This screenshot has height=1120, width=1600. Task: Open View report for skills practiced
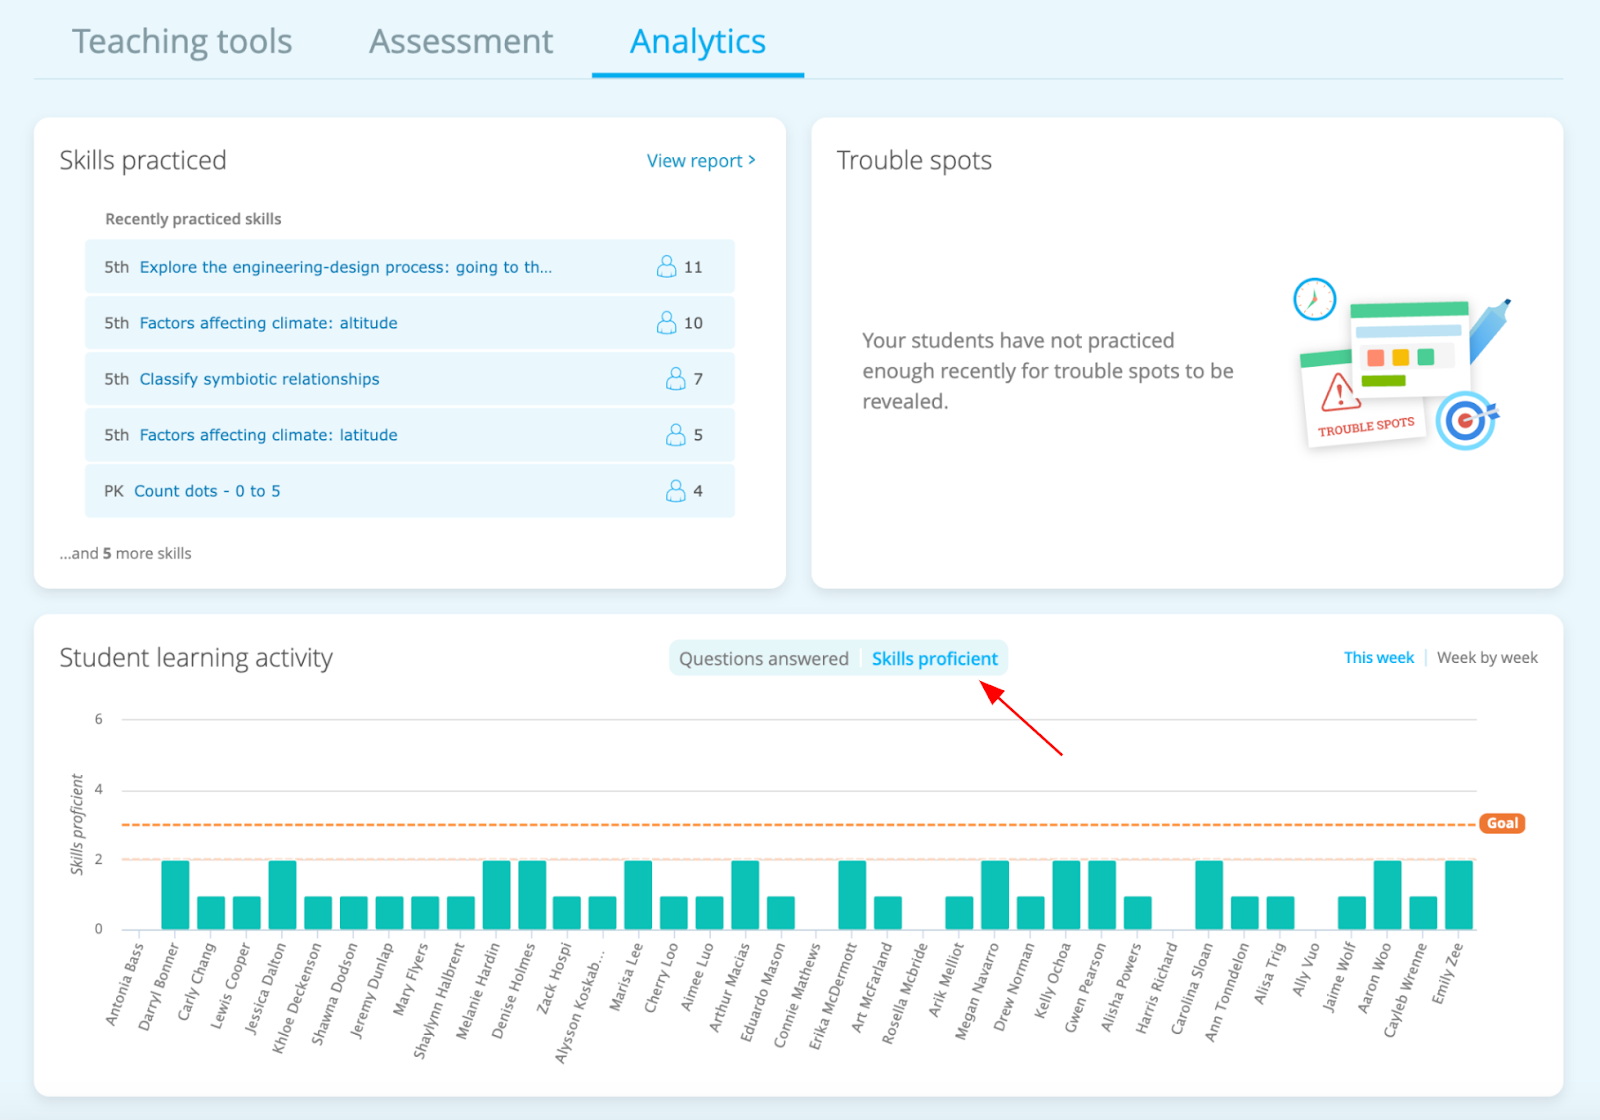tap(700, 160)
